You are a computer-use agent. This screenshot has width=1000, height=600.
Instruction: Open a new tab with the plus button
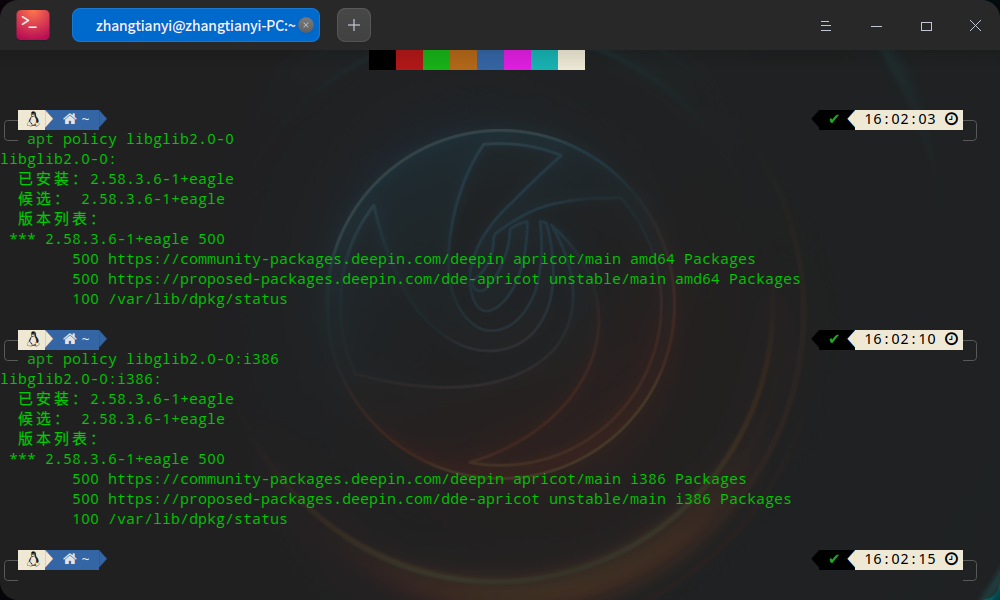coord(353,25)
